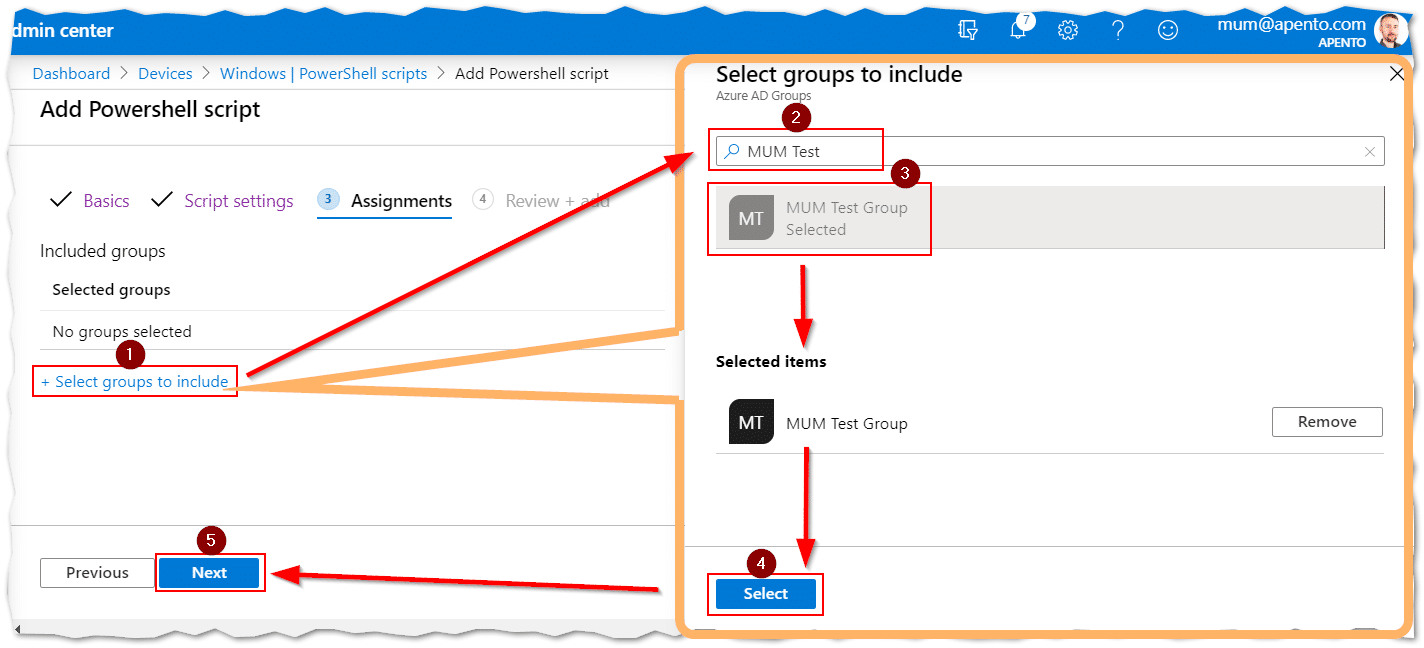Image resolution: width=1424 pixels, height=648 pixels.
Task: Click the MT avatar on the MUM Test Group result
Action: click(x=751, y=216)
